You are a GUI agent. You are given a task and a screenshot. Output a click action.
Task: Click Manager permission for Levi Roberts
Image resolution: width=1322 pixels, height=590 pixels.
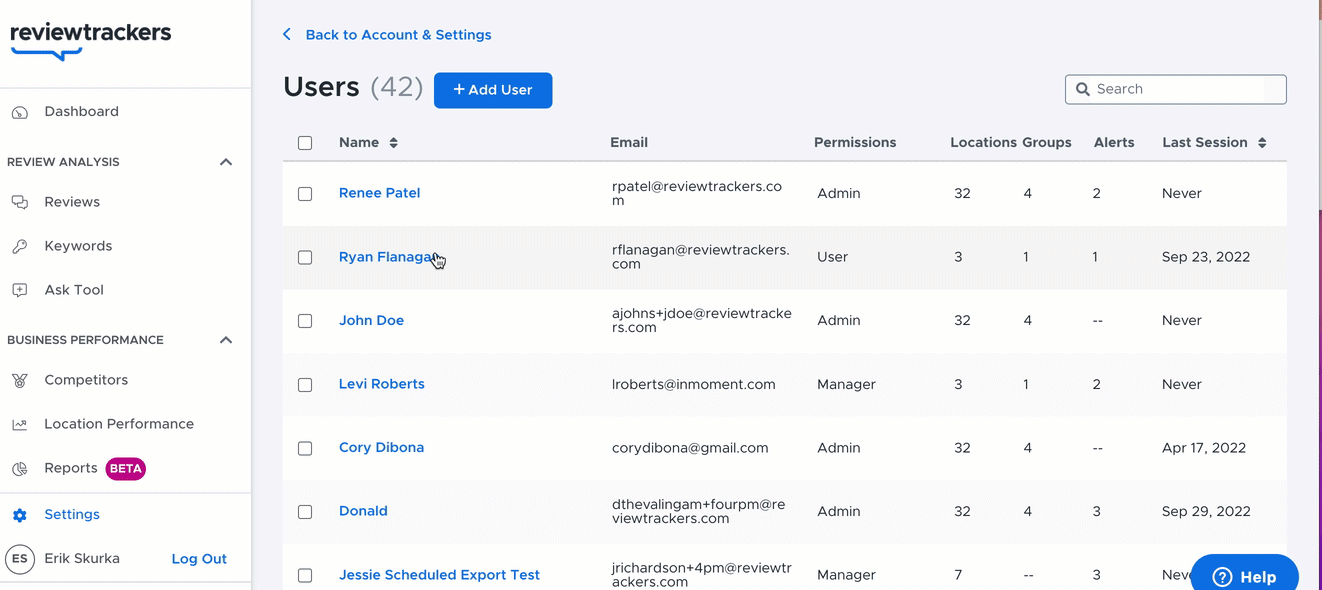pos(846,384)
